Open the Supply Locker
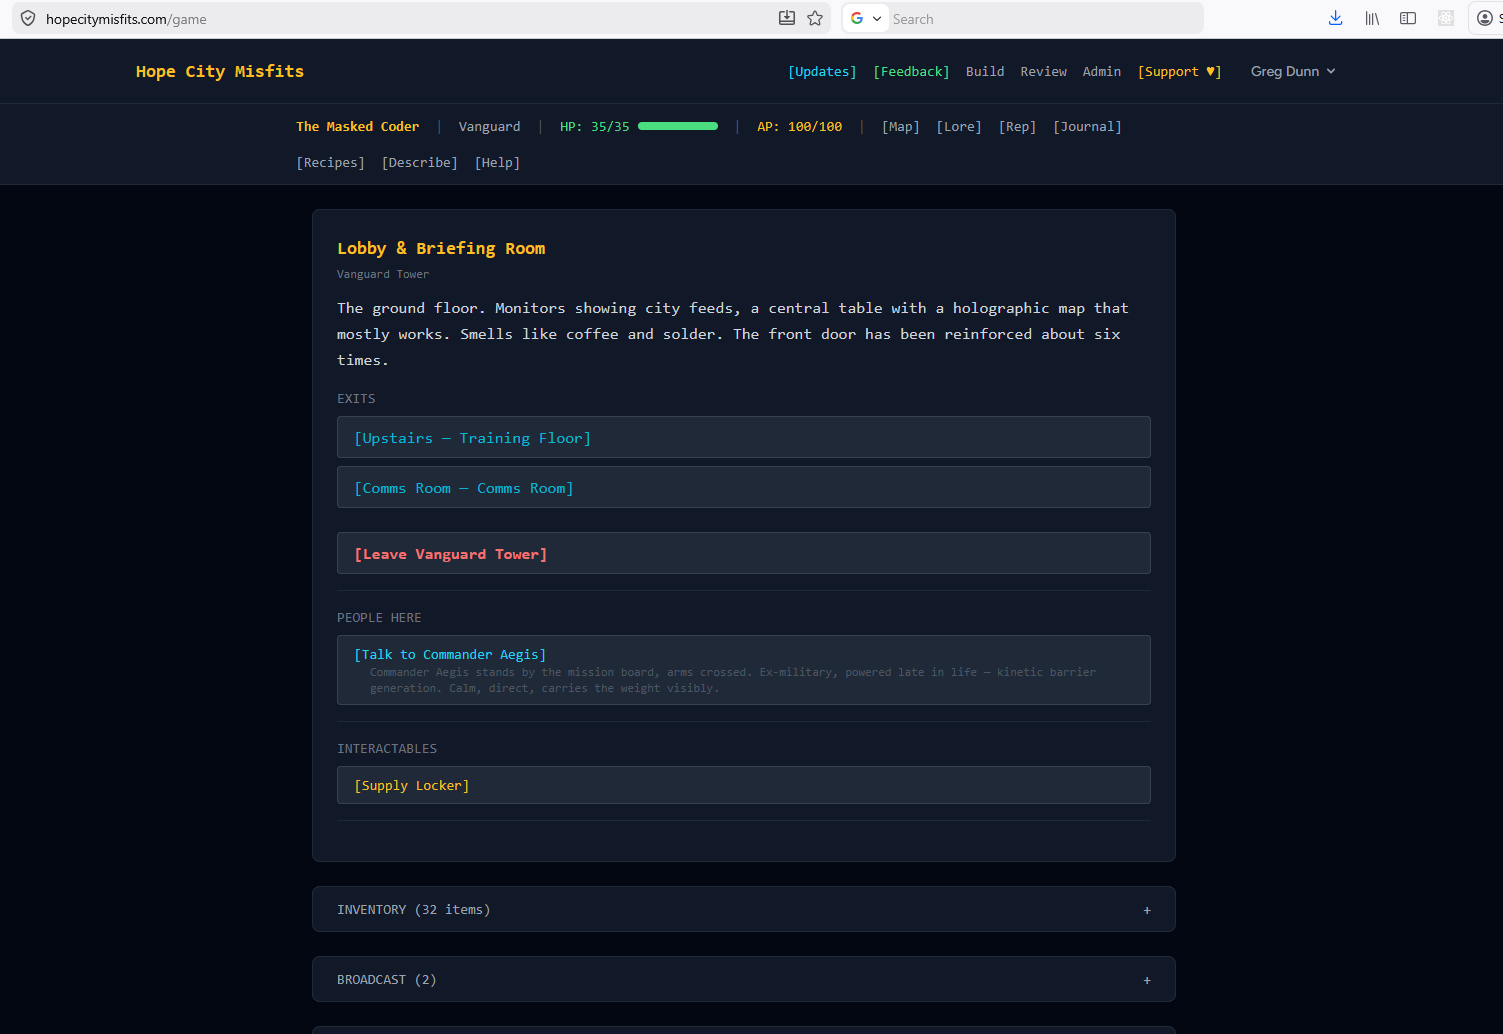This screenshot has height=1034, width=1503. pos(412,785)
